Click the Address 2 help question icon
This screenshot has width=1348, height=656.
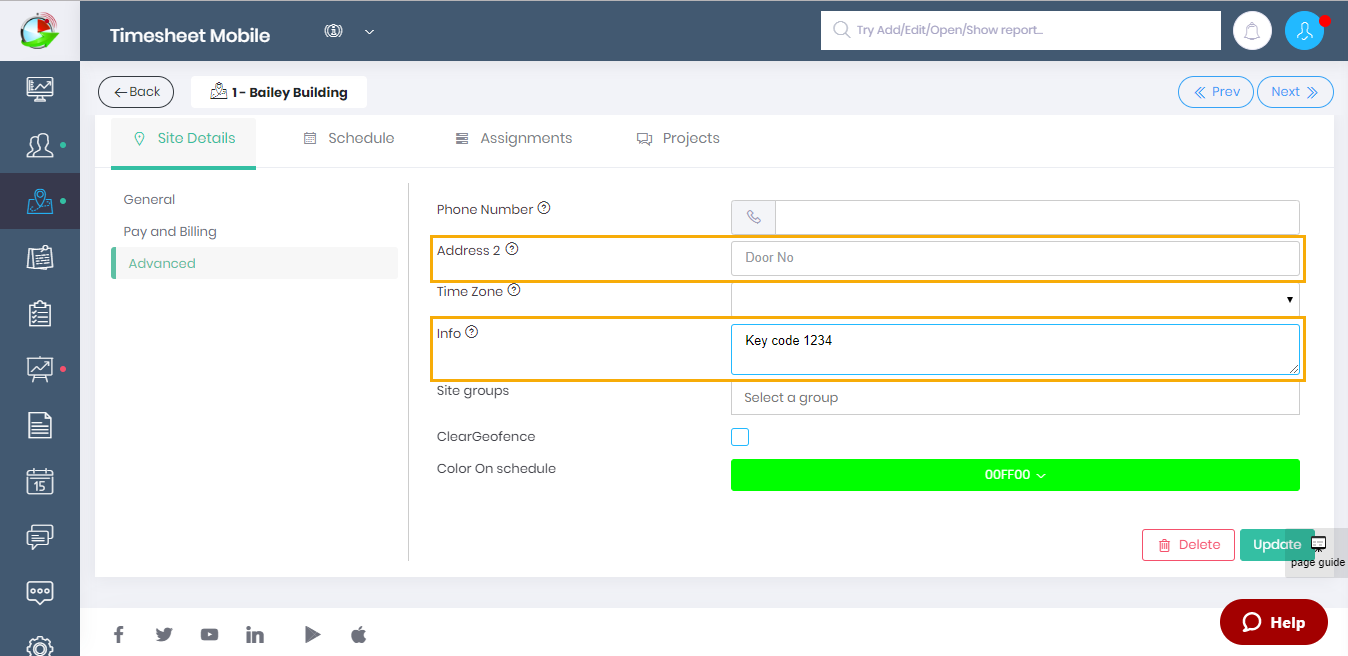tap(512, 249)
